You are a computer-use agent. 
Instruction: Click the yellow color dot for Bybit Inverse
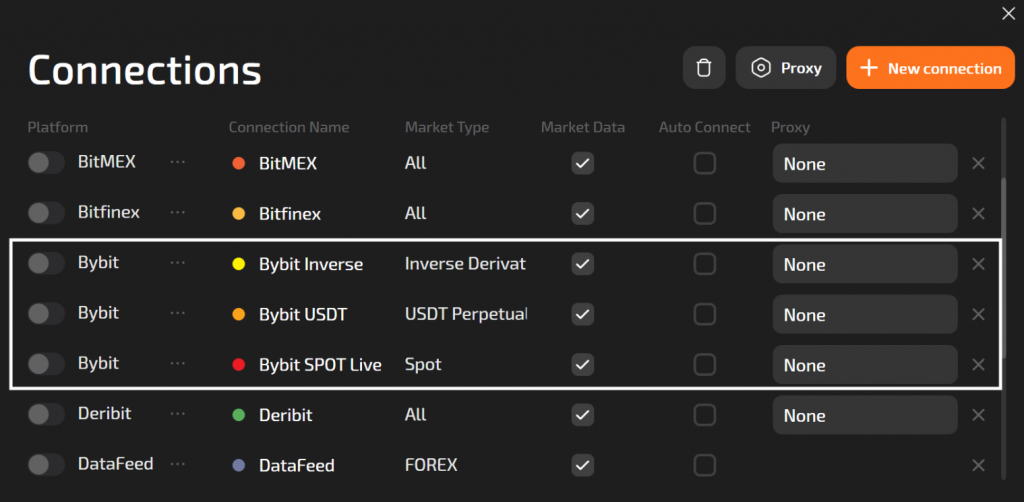coord(239,264)
